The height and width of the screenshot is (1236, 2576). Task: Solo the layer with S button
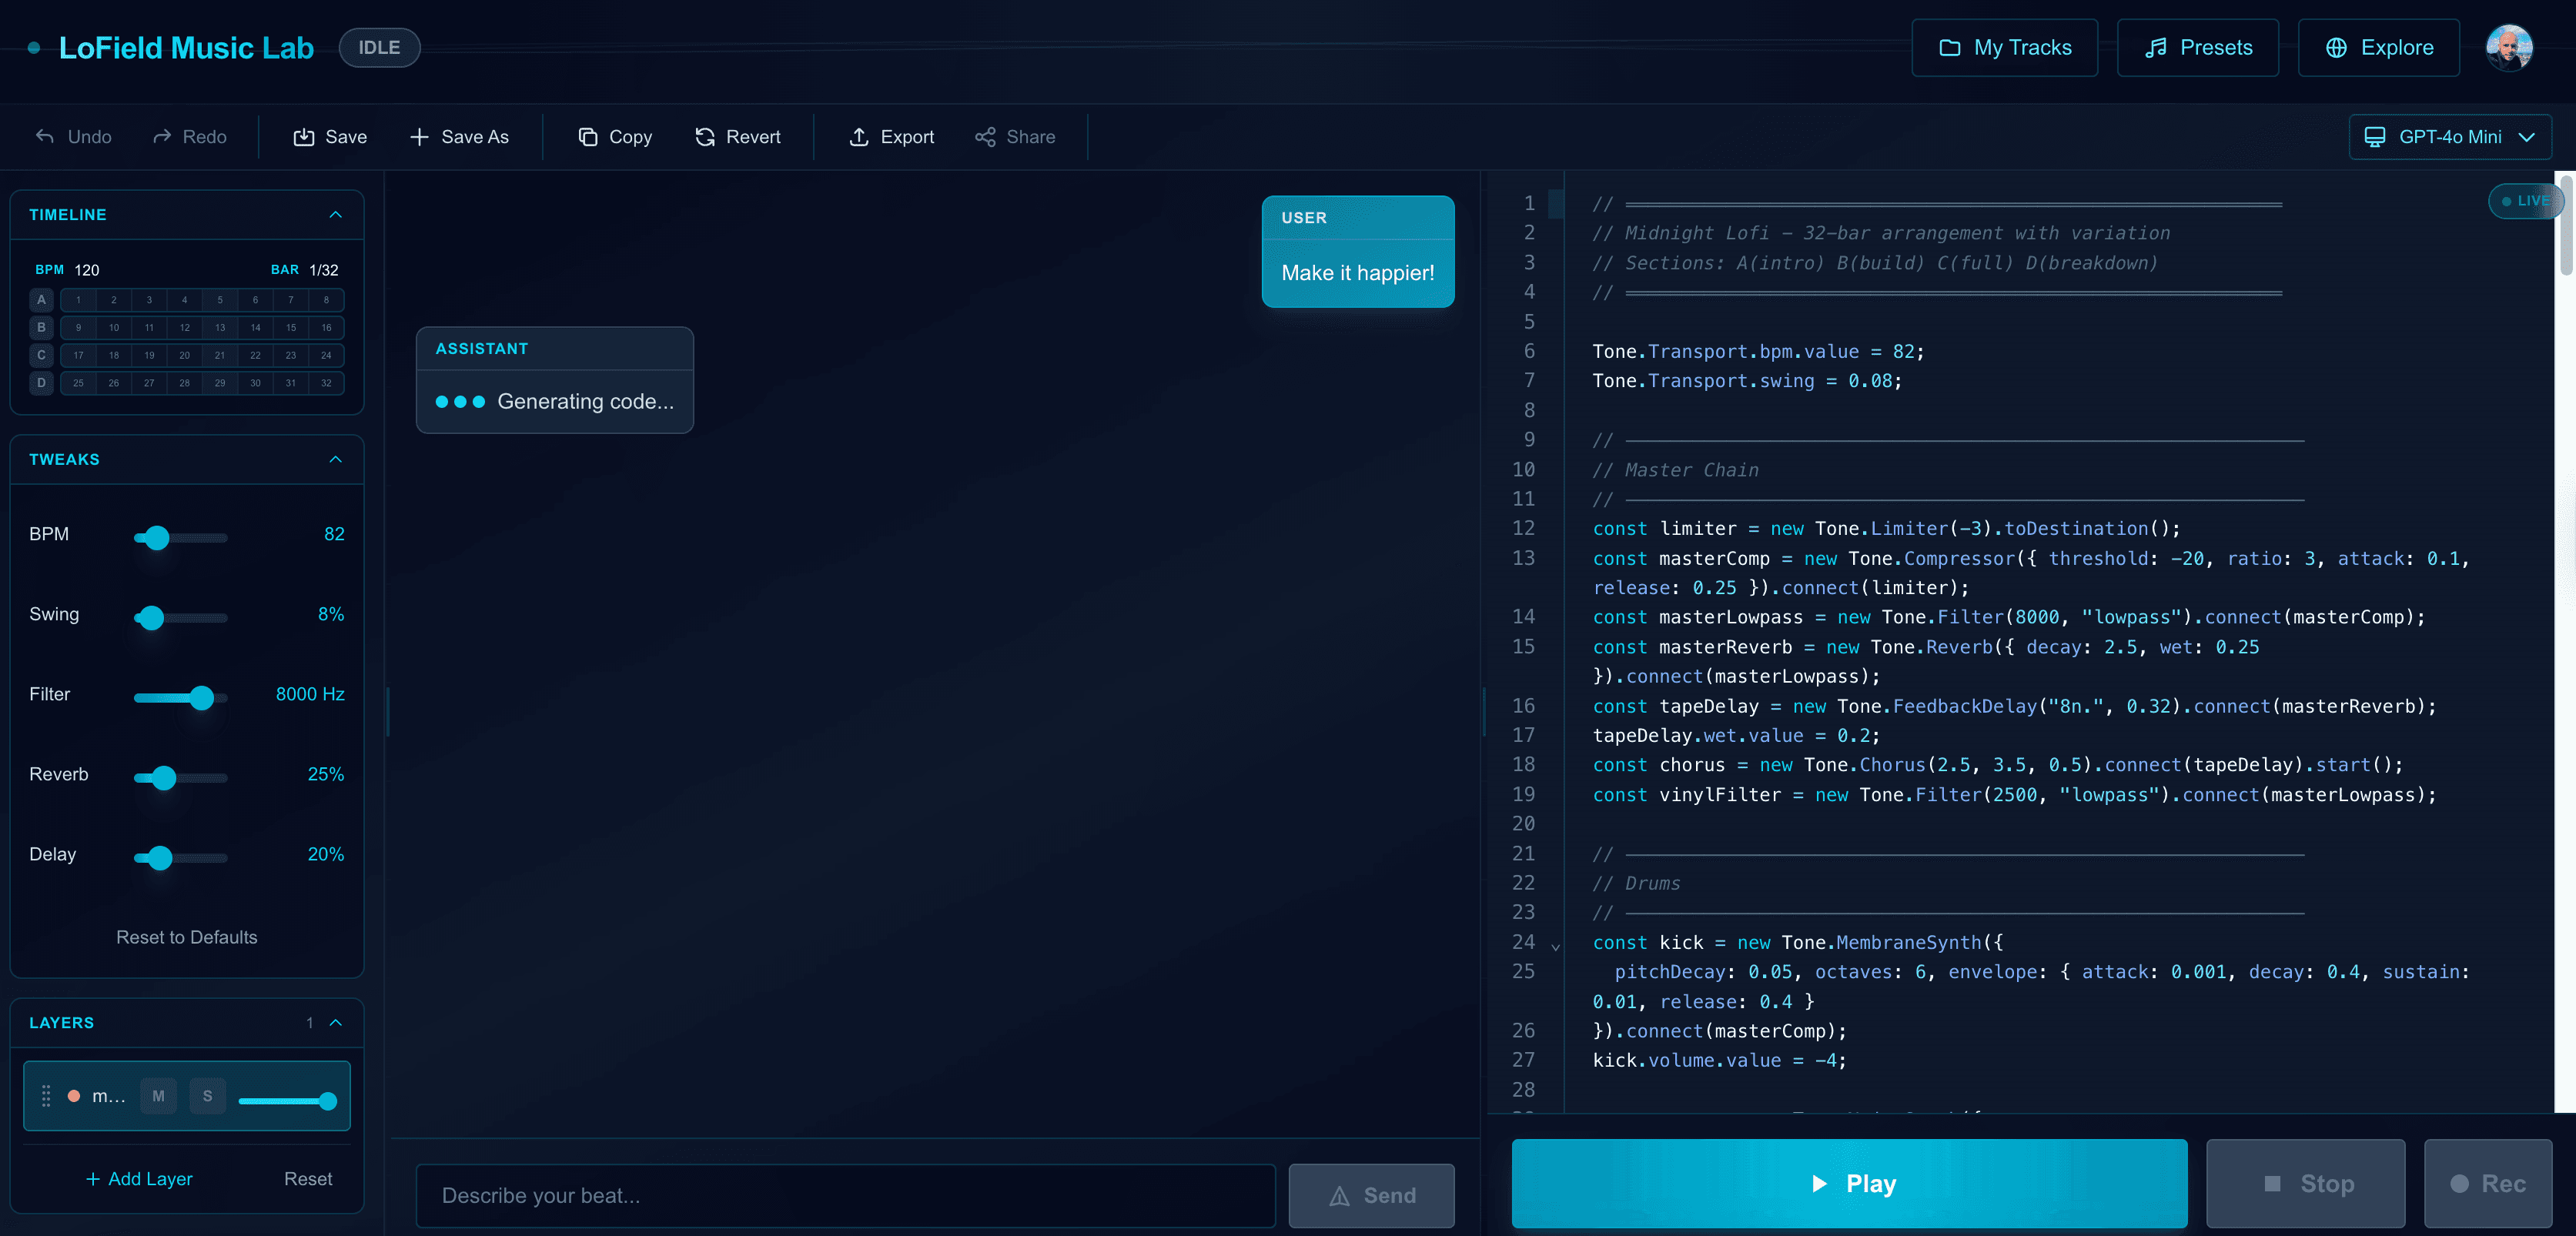207,1096
